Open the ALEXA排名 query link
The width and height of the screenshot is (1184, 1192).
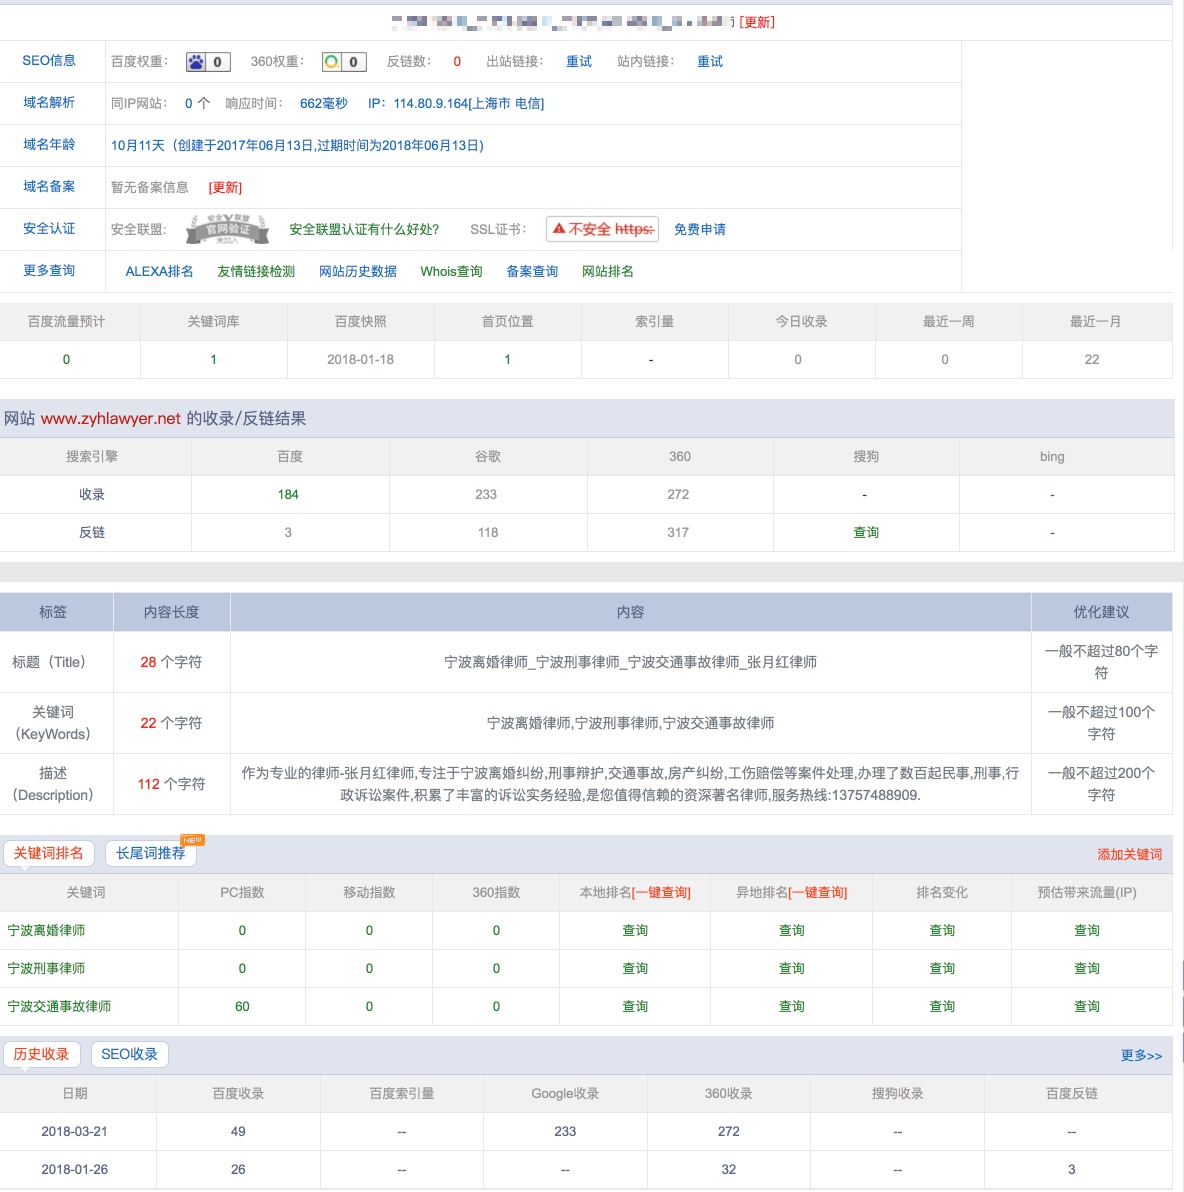point(159,272)
